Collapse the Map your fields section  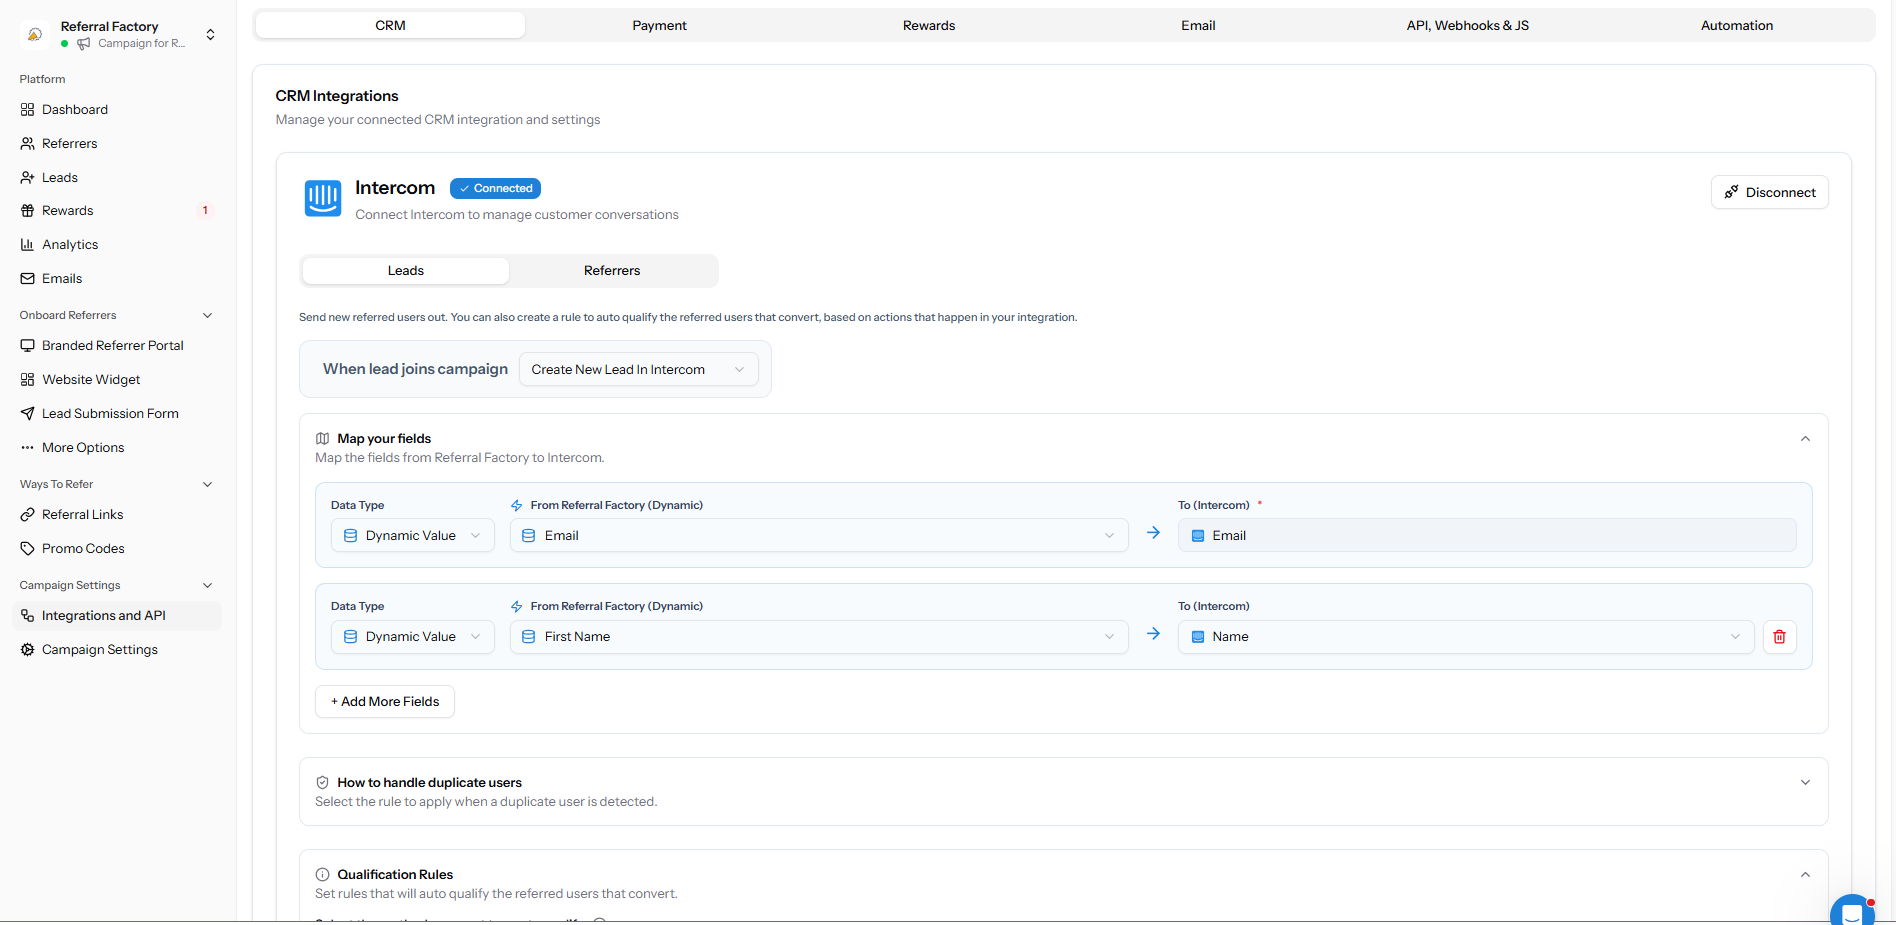[x=1805, y=439]
